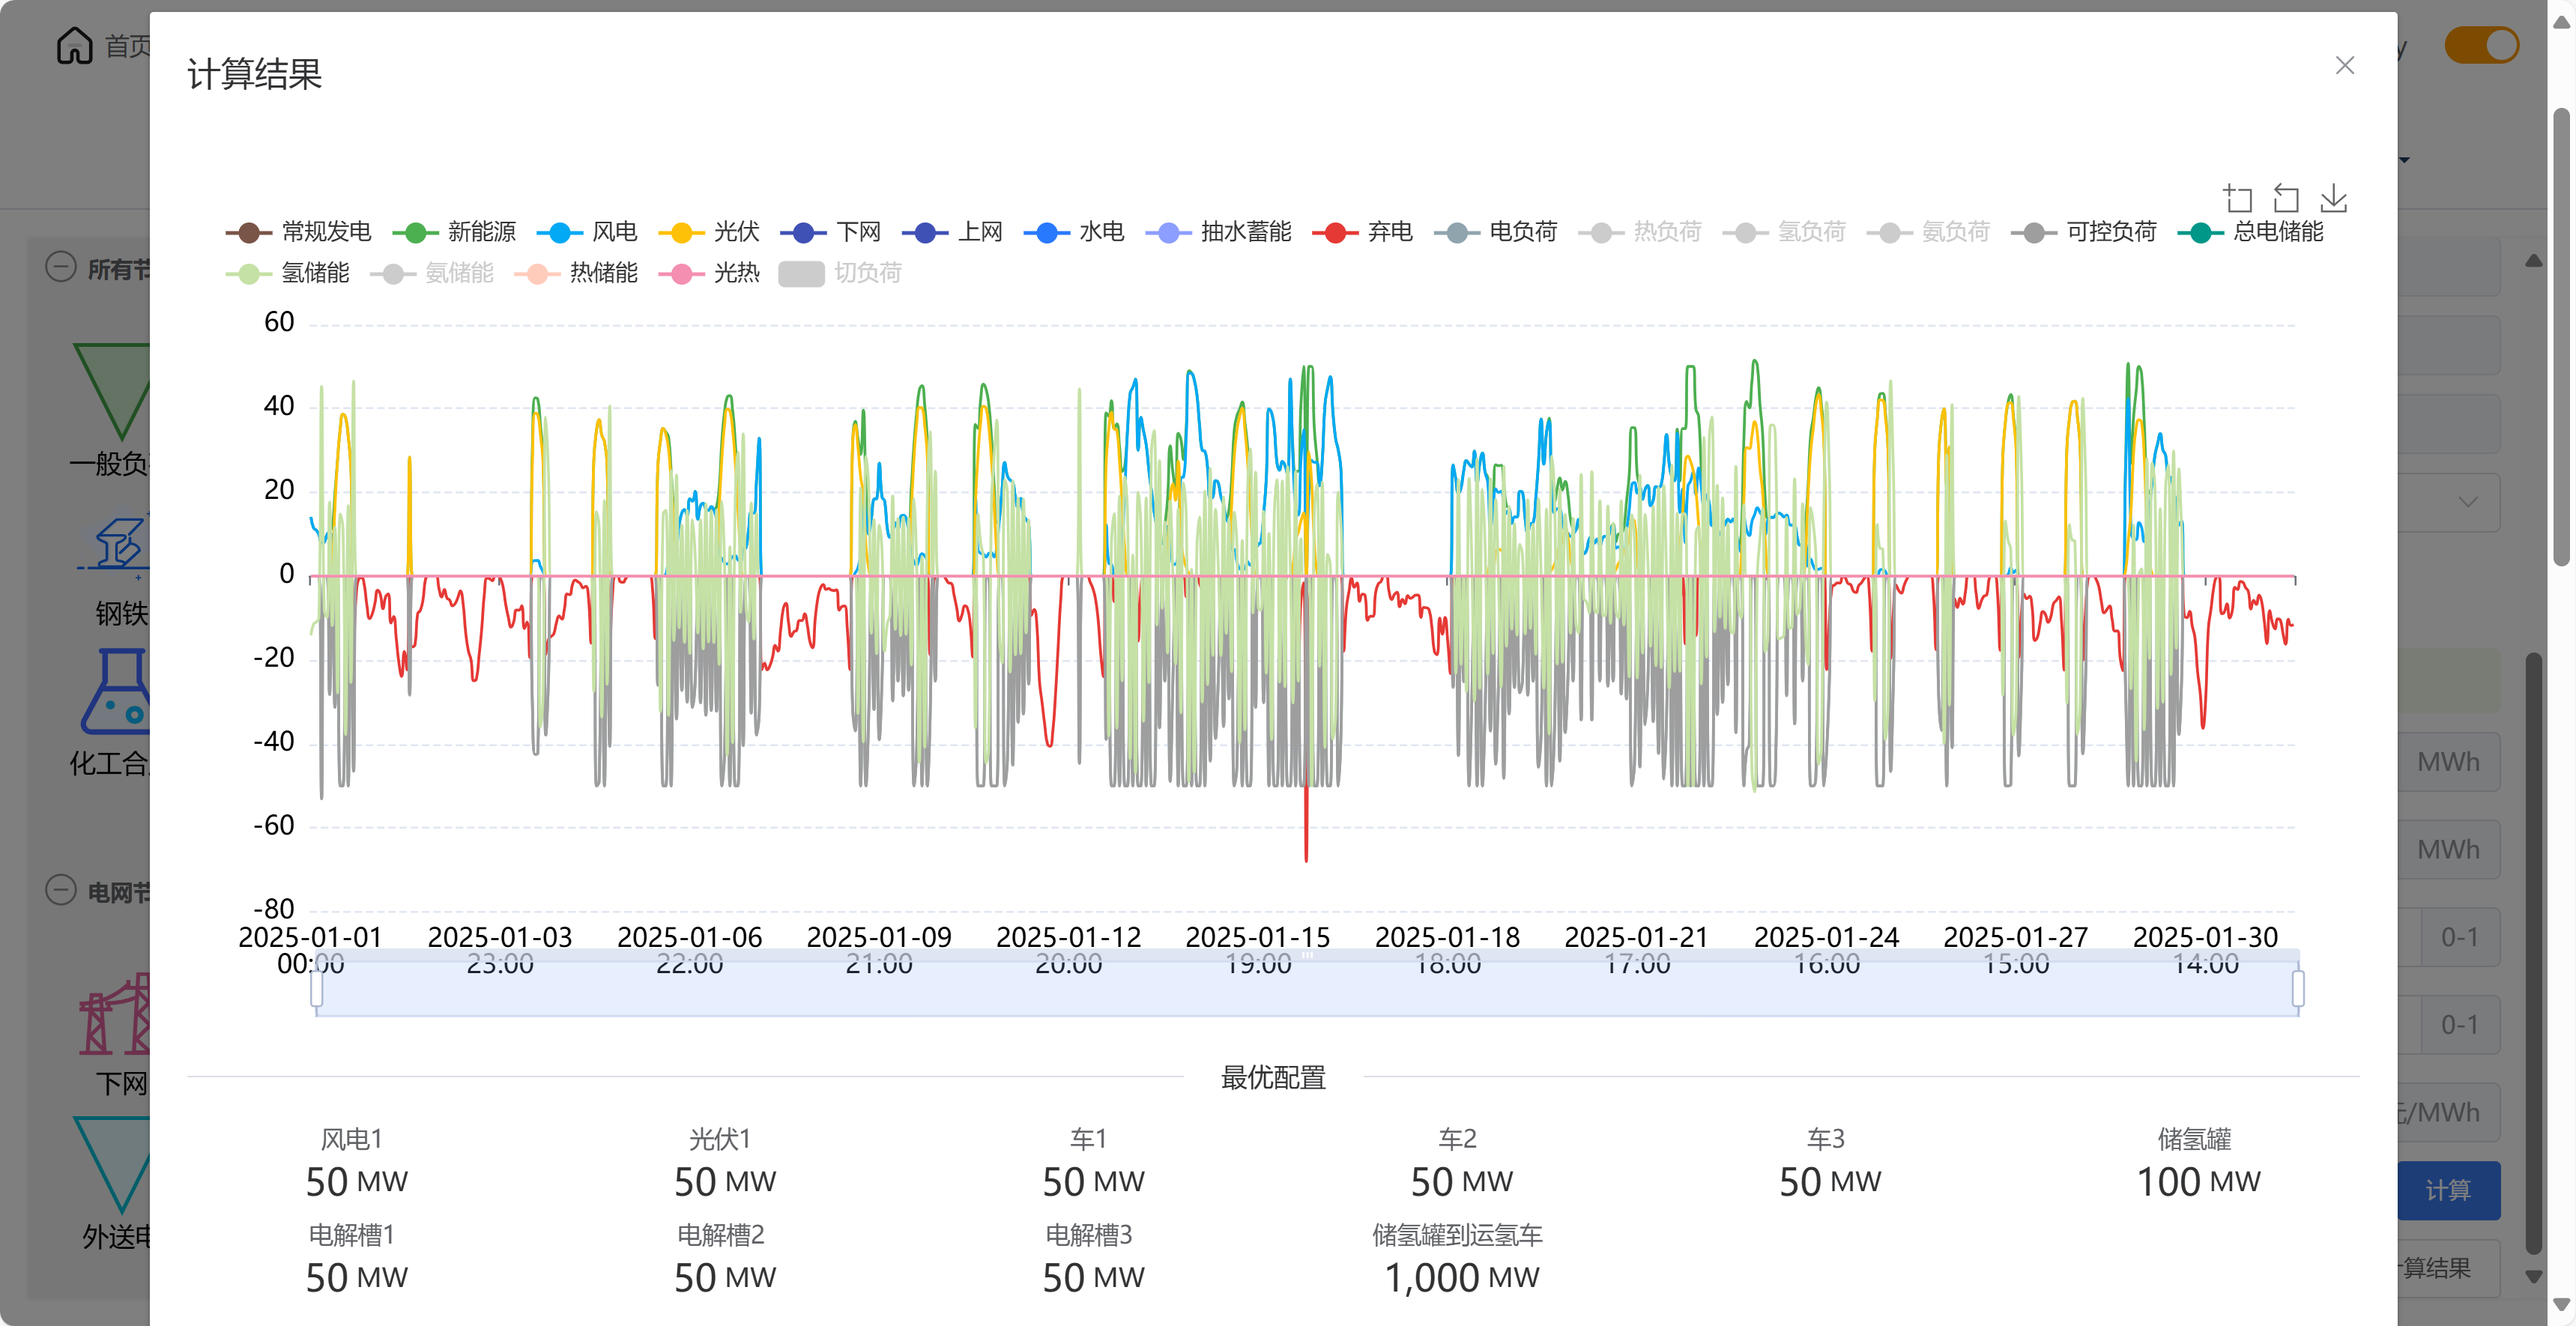
Task: Close the 计算结果 dialog
Action: pyautogui.click(x=2345, y=66)
